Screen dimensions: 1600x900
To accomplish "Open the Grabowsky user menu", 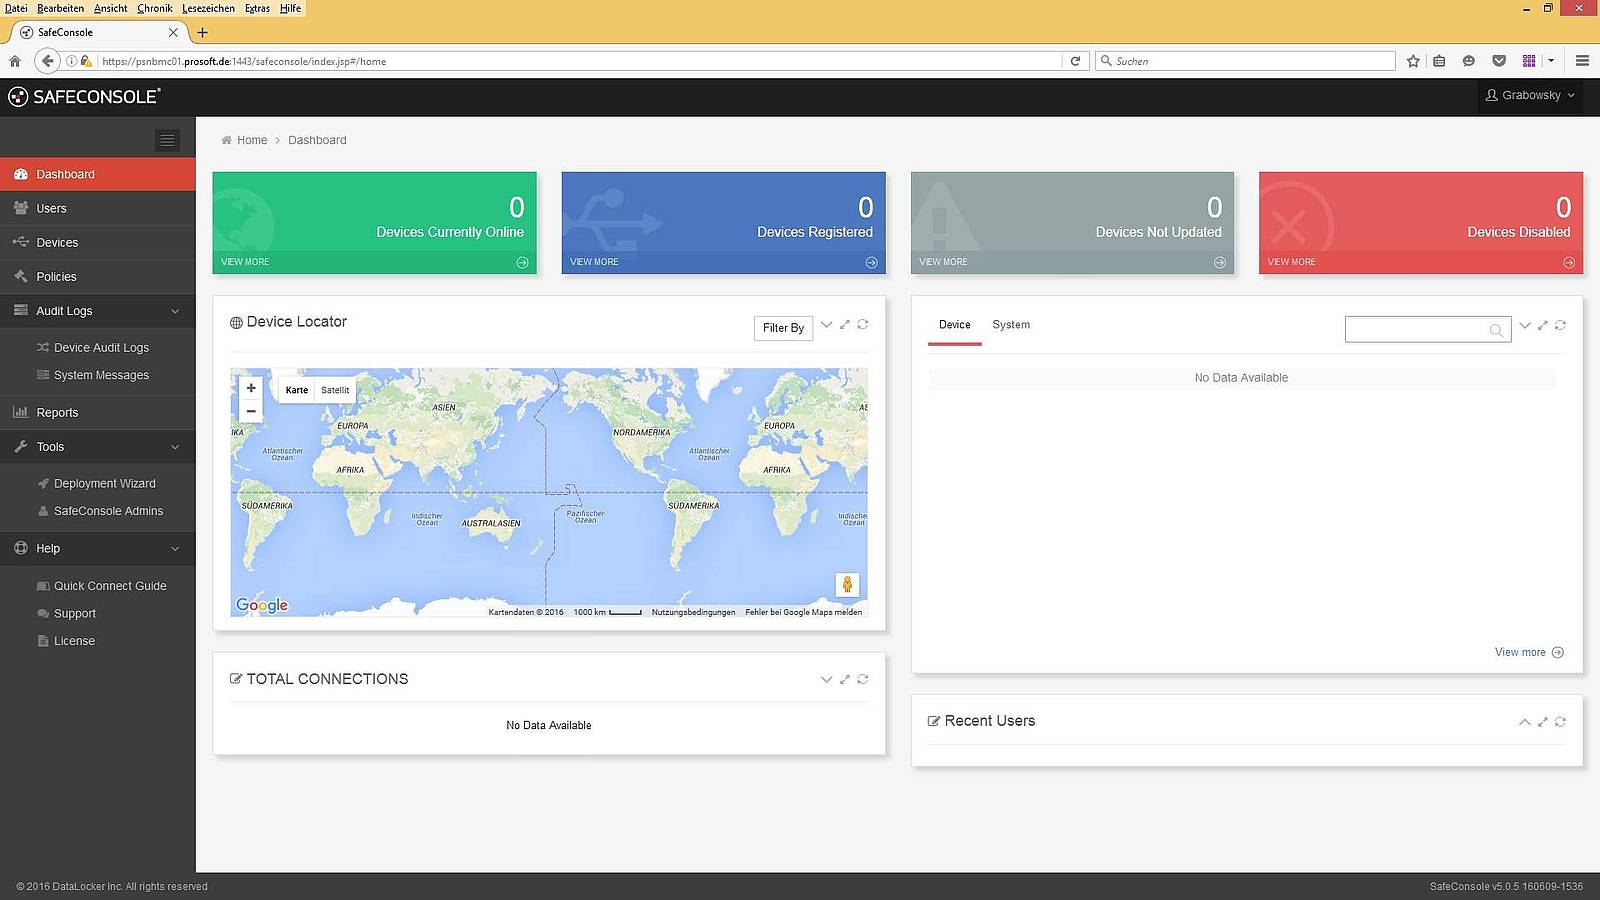I will pyautogui.click(x=1530, y=96).
